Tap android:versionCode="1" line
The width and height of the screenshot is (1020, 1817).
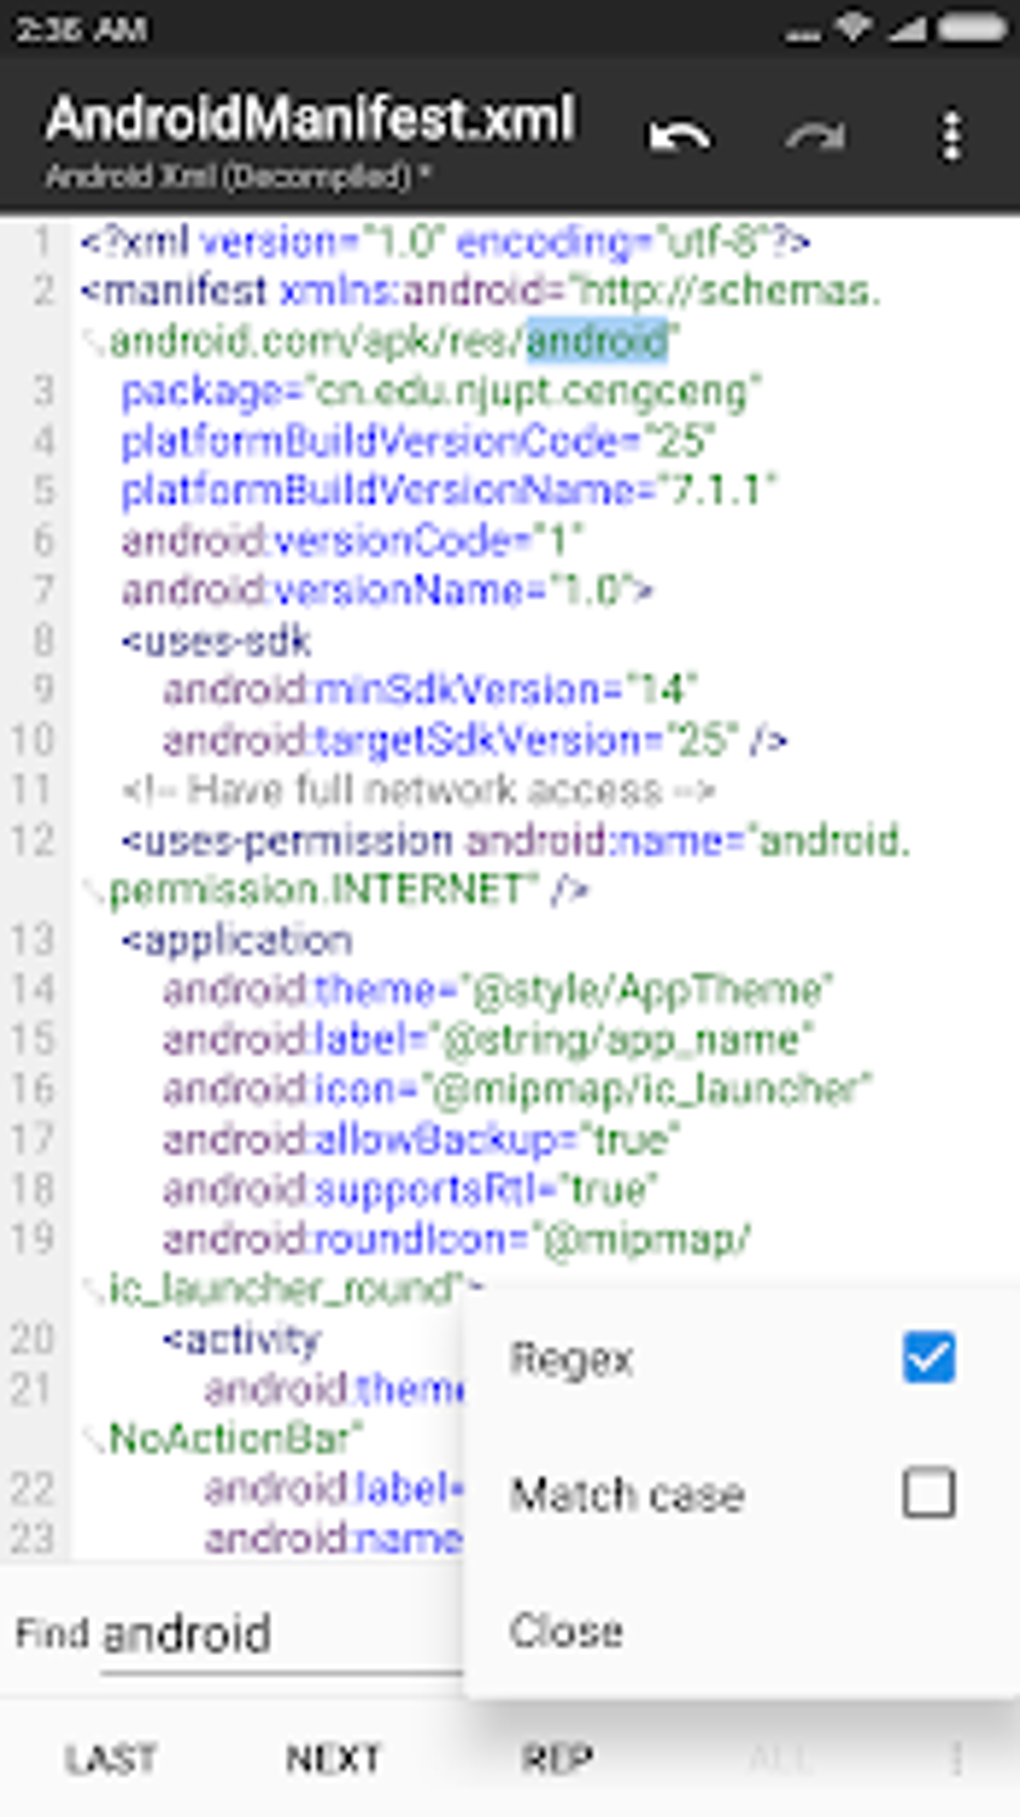tap(352, 541)
